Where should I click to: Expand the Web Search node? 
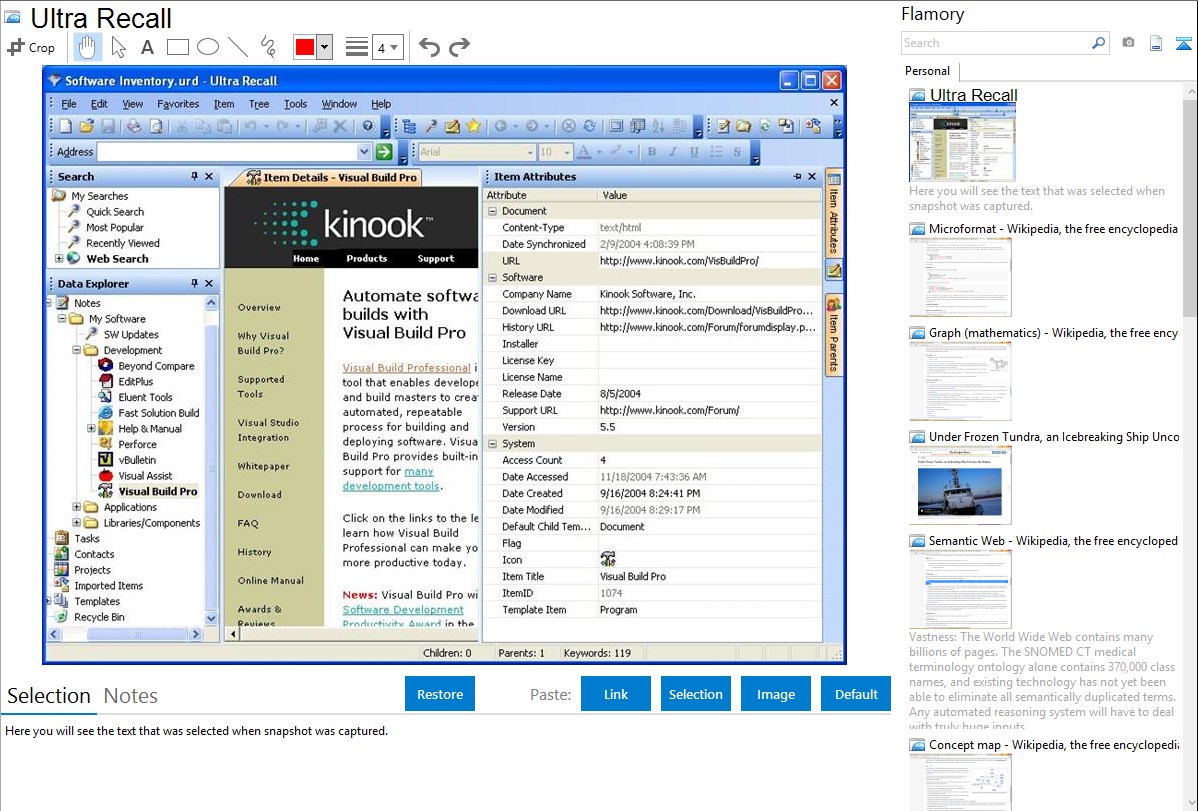pyautogui.click(x=59, y=258)
